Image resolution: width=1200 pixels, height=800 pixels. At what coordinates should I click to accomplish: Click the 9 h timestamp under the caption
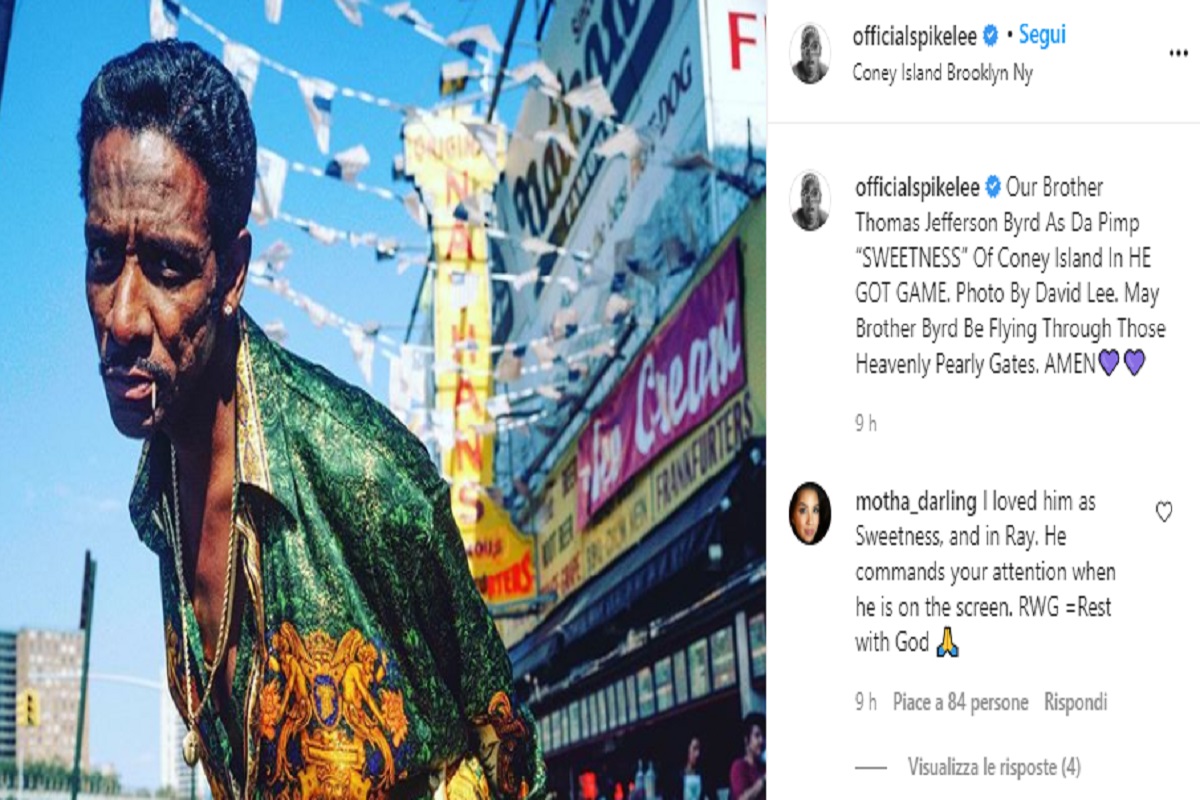[866, 423]
